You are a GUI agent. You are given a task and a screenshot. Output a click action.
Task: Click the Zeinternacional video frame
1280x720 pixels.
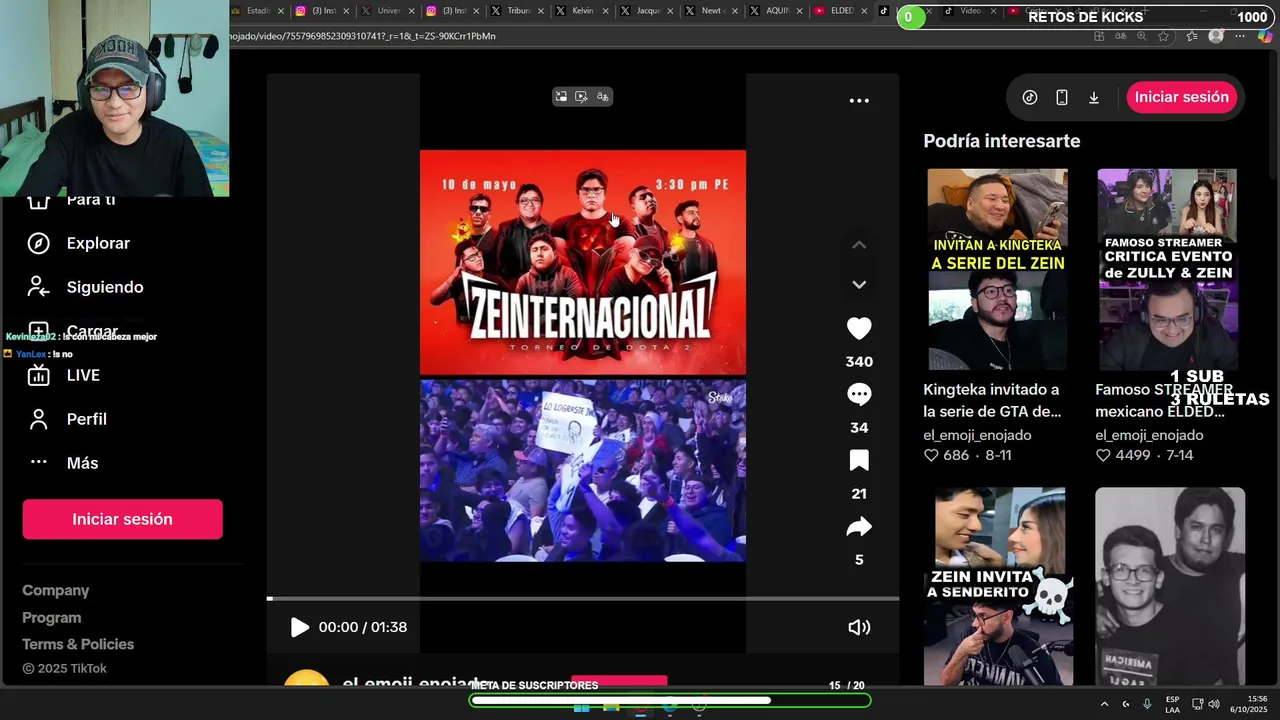tap(583, 262)
